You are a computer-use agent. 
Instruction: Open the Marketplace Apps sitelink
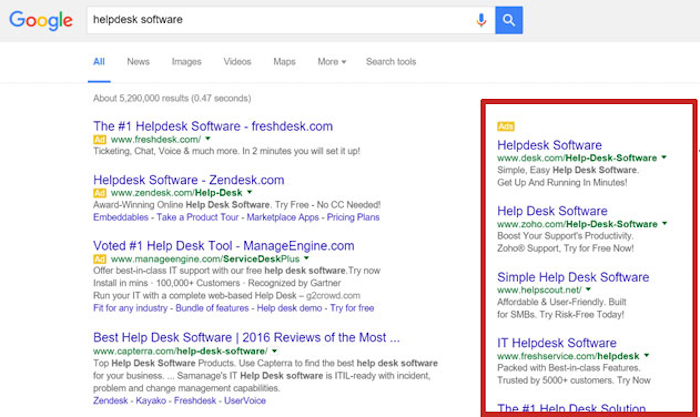283,217
